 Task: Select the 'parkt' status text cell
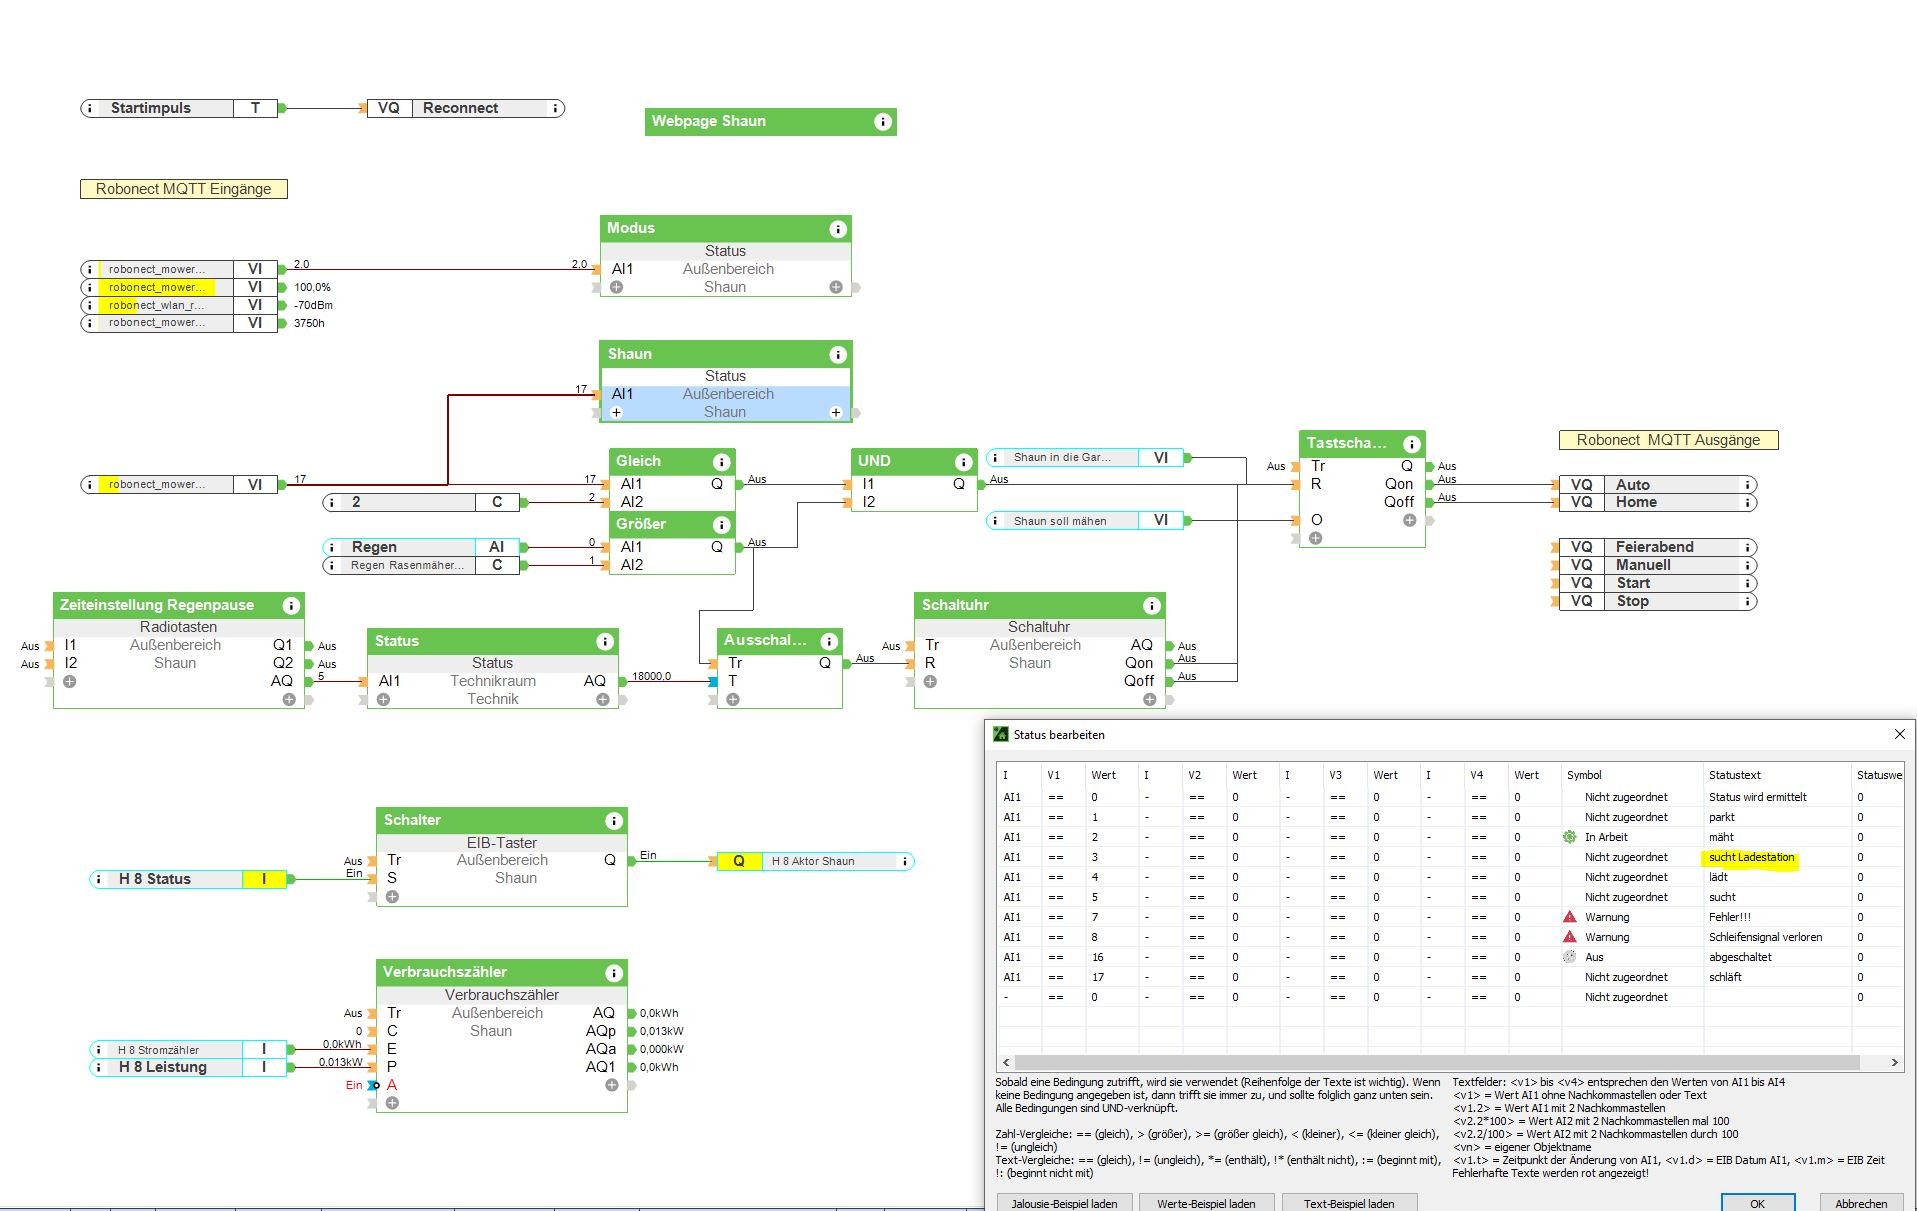point(1777,817)
